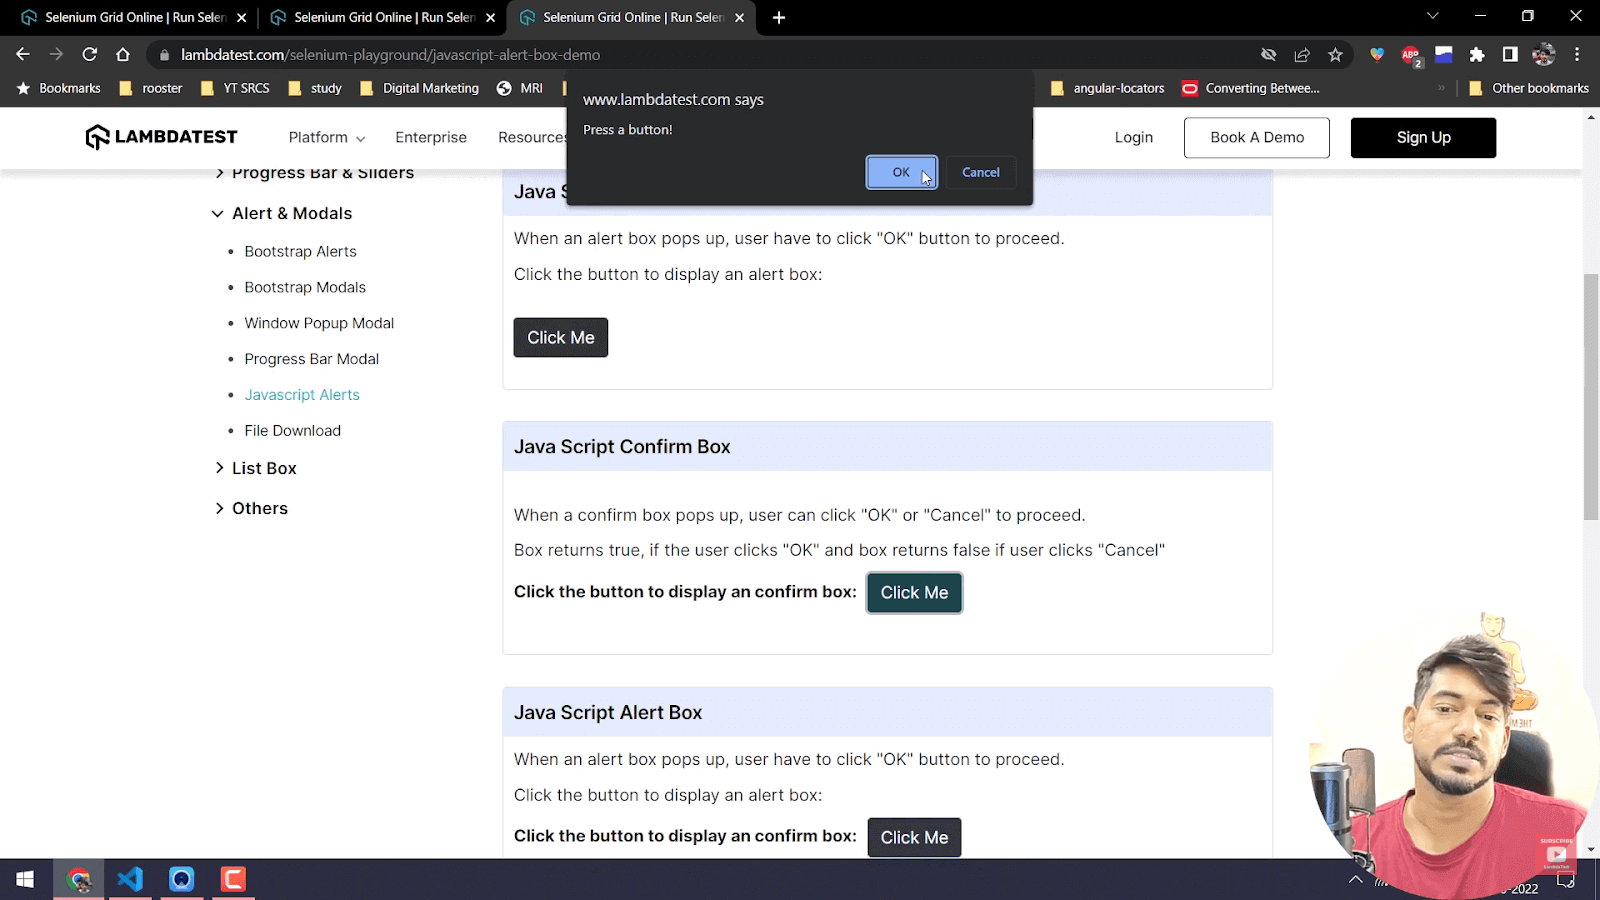
Task: Click OK in the confirm dialog
Action: 901,172
